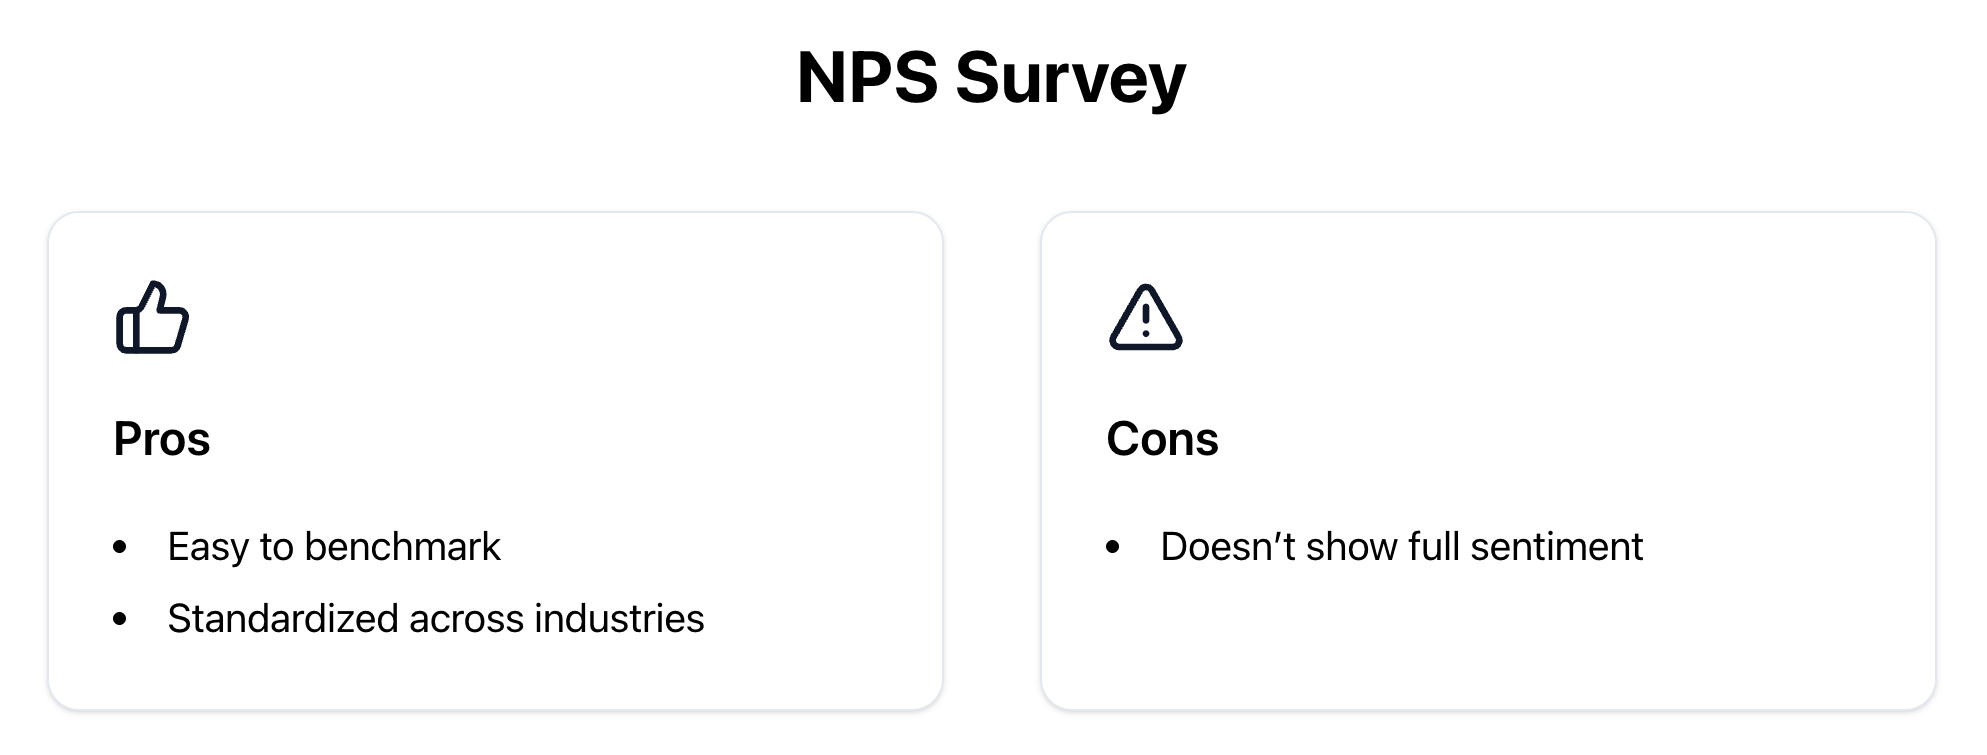The image size is (1987, 755).
Task: Click the thumbs-up icon
Action: pyautogui.click(x=152, y=318)
